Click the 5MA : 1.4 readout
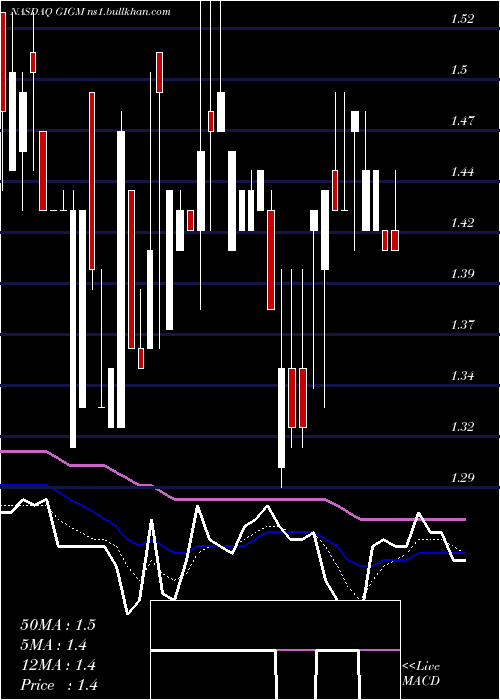This screenshot has height=700, width=500. [54, 645]
